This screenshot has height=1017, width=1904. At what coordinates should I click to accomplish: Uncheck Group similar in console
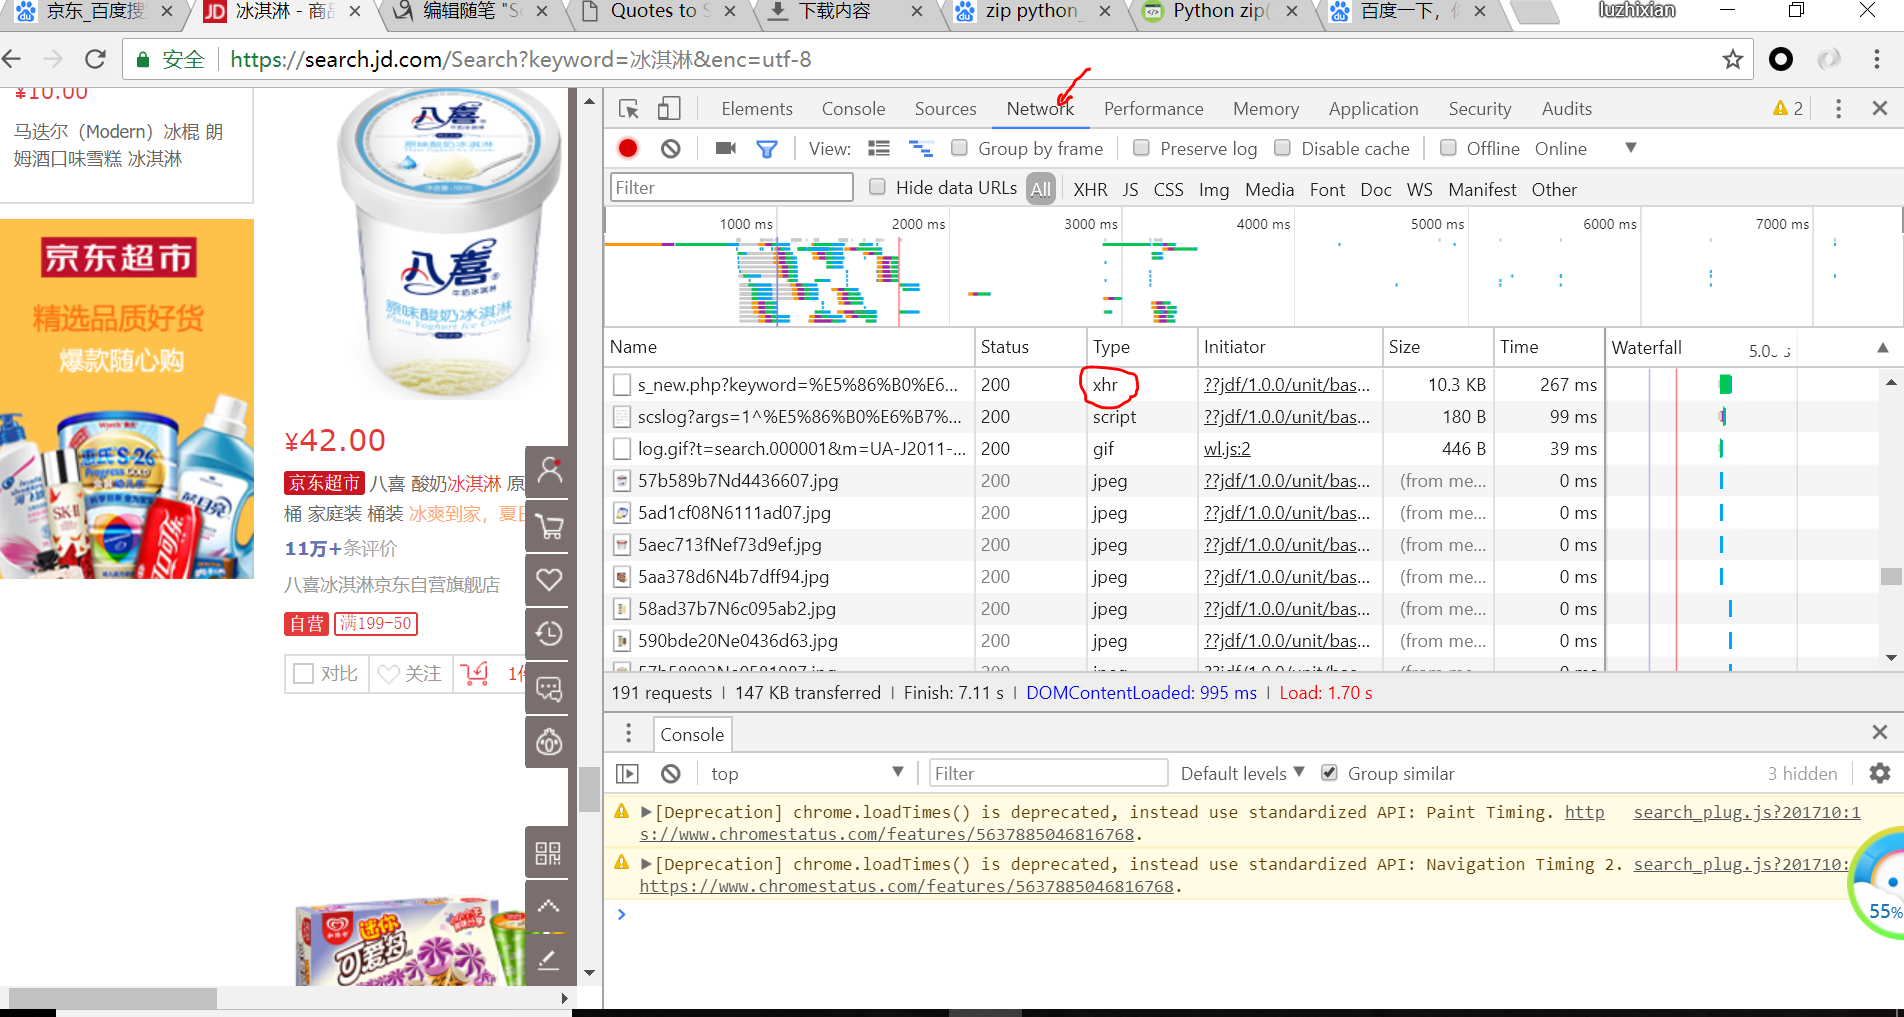(x=1329, y=773)
